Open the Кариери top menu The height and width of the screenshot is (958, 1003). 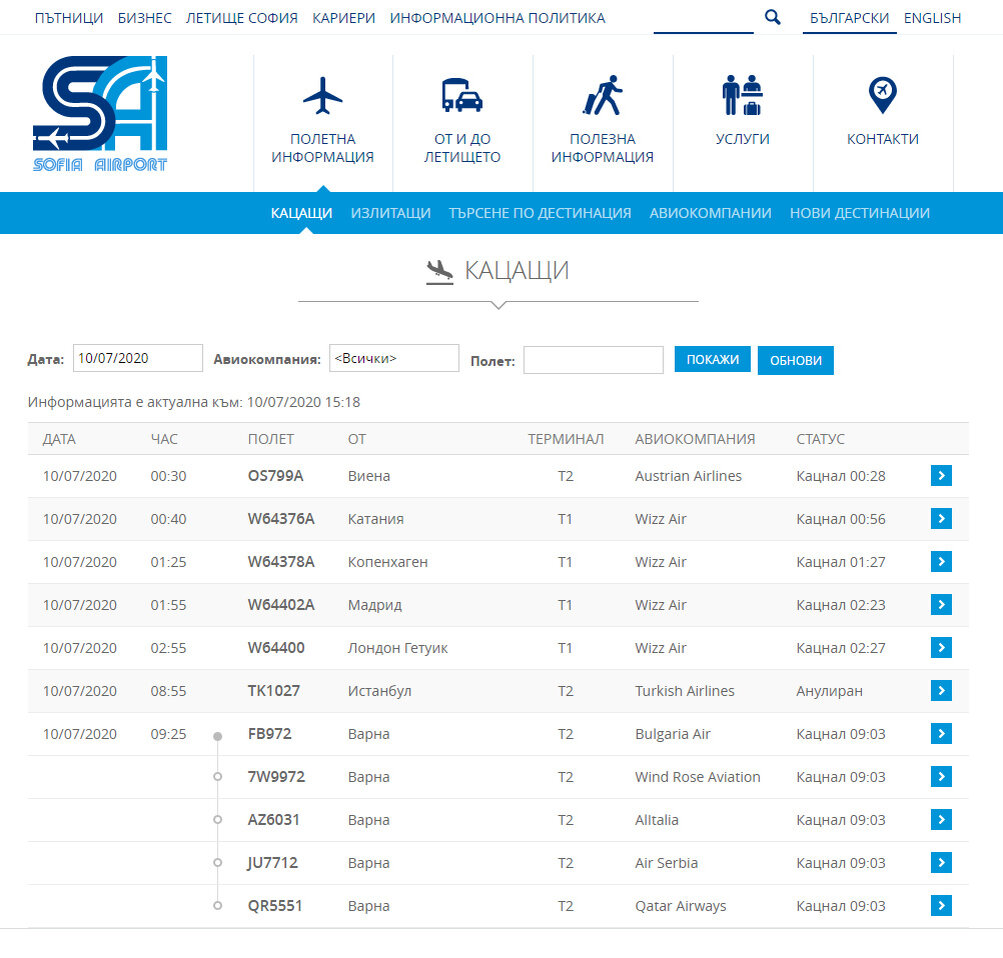click(344, 18)
